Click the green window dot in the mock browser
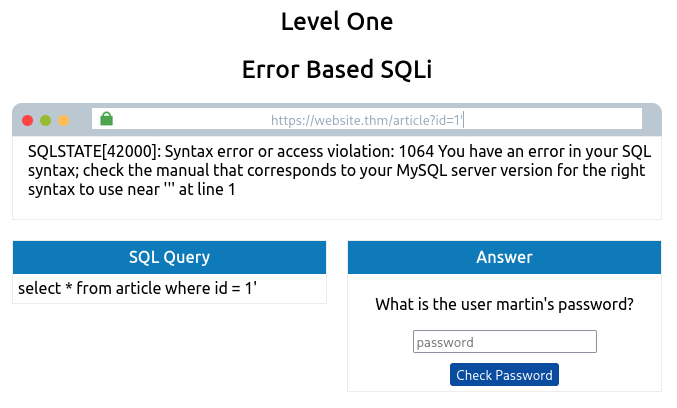677x408 pixels. (45, 120)
